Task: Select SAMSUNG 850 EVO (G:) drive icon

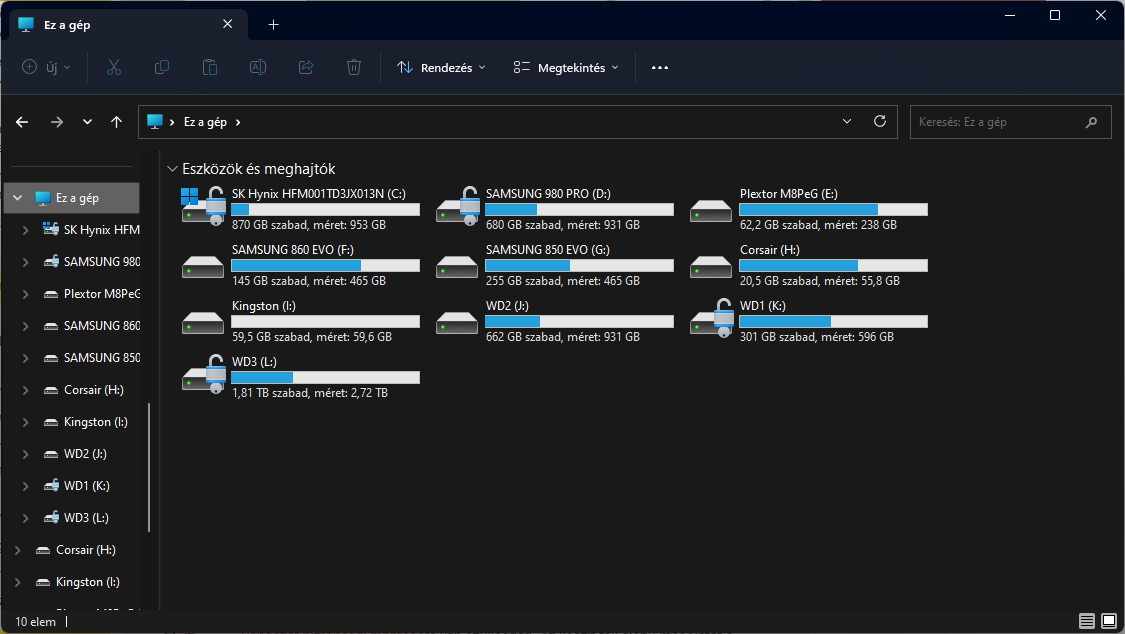Action: click(x=457, y=267)
